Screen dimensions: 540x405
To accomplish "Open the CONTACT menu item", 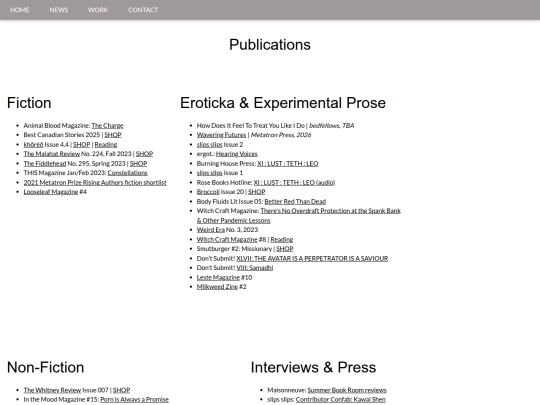I will [x=143, y=10].
